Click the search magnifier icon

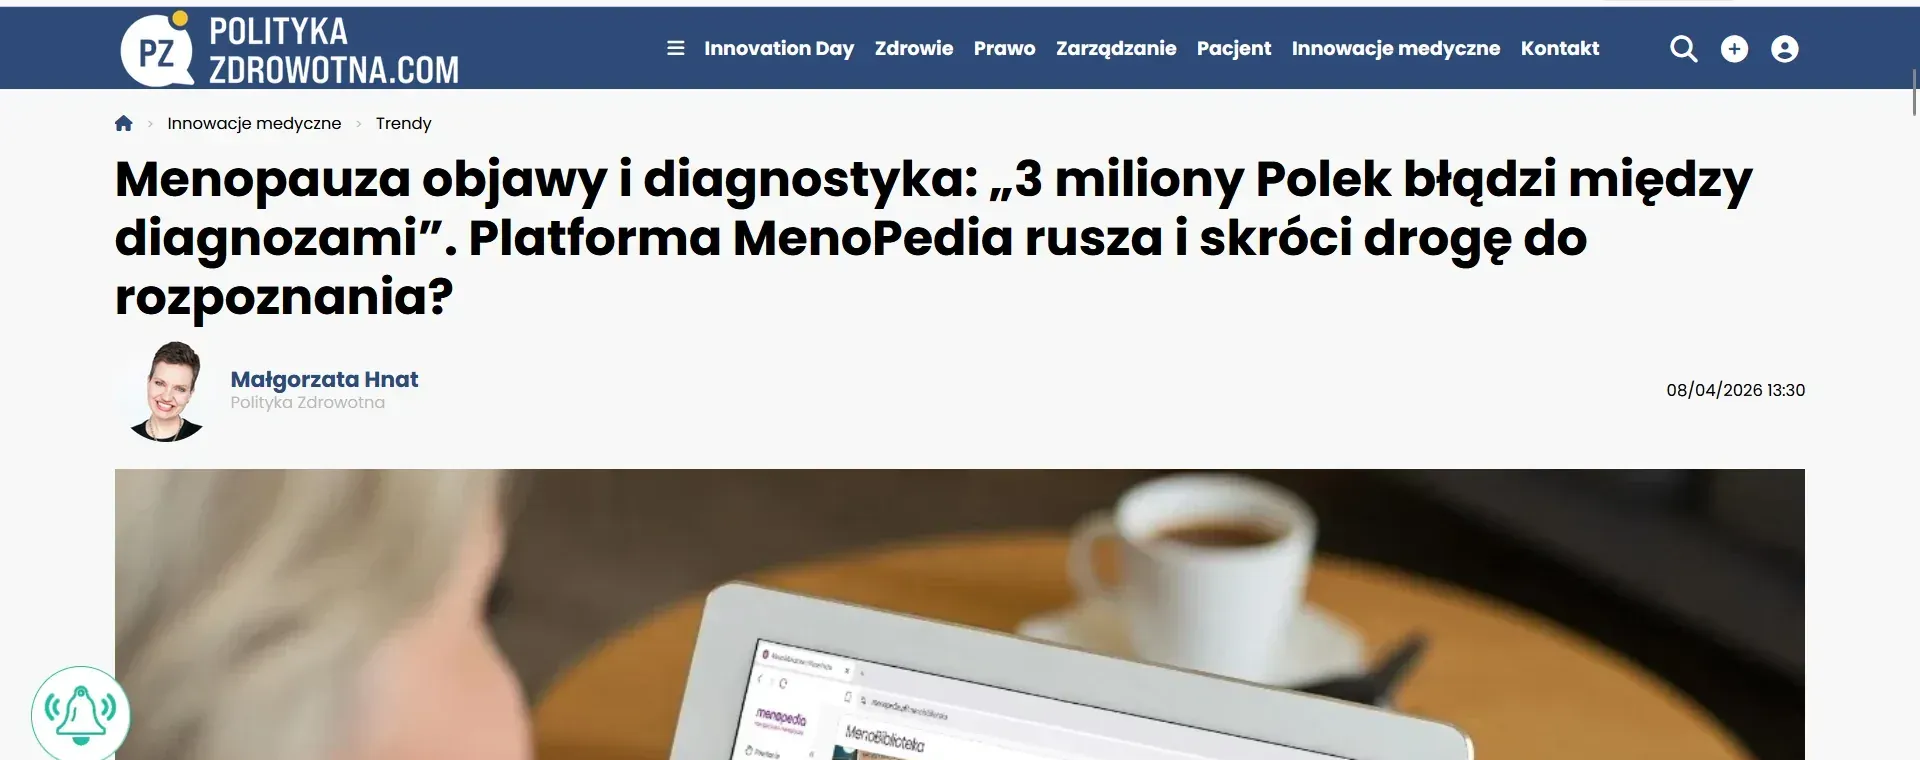[1684, 49]
